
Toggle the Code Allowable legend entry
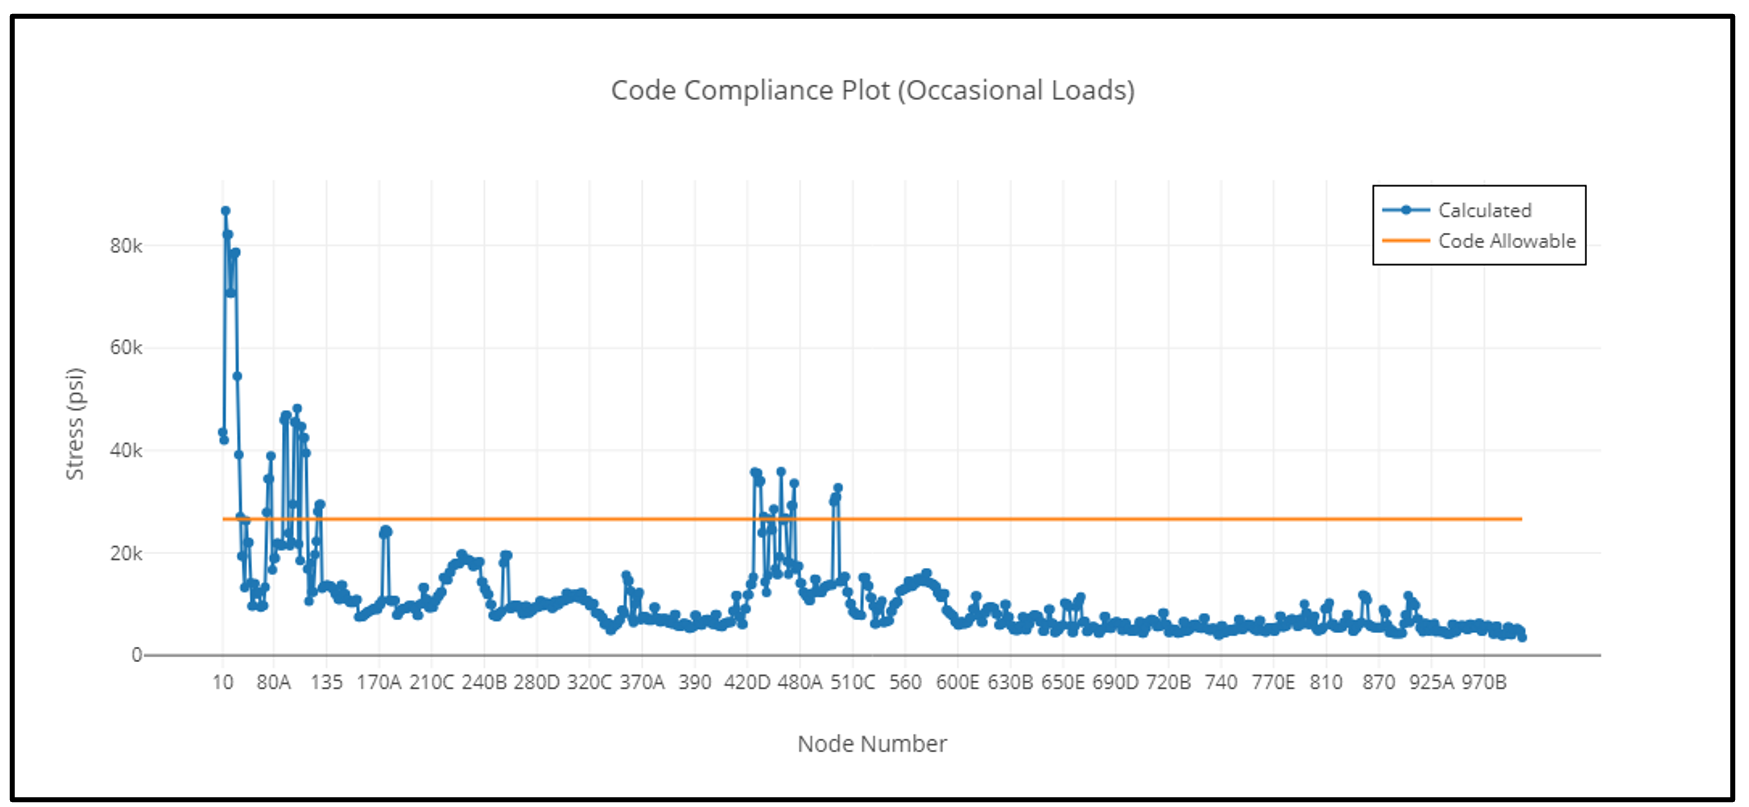tap(1506, 241)
